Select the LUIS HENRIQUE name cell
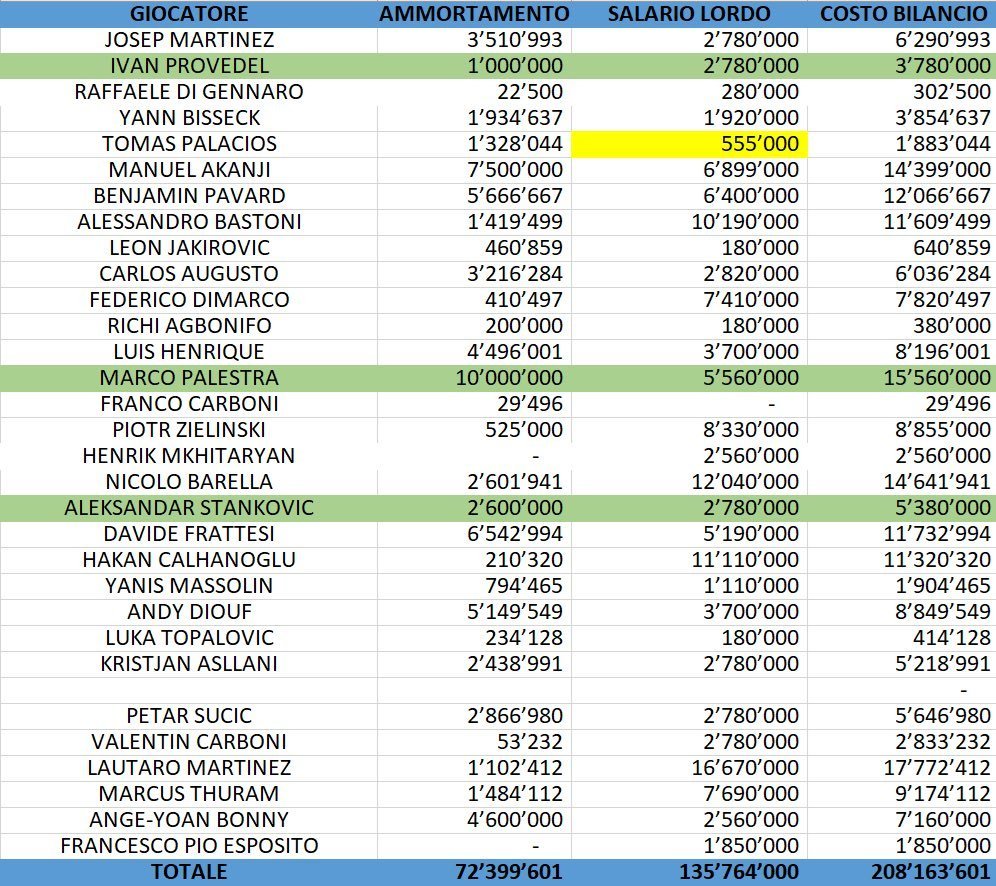Viewport: 996px width, 886px height. (189, 352)
